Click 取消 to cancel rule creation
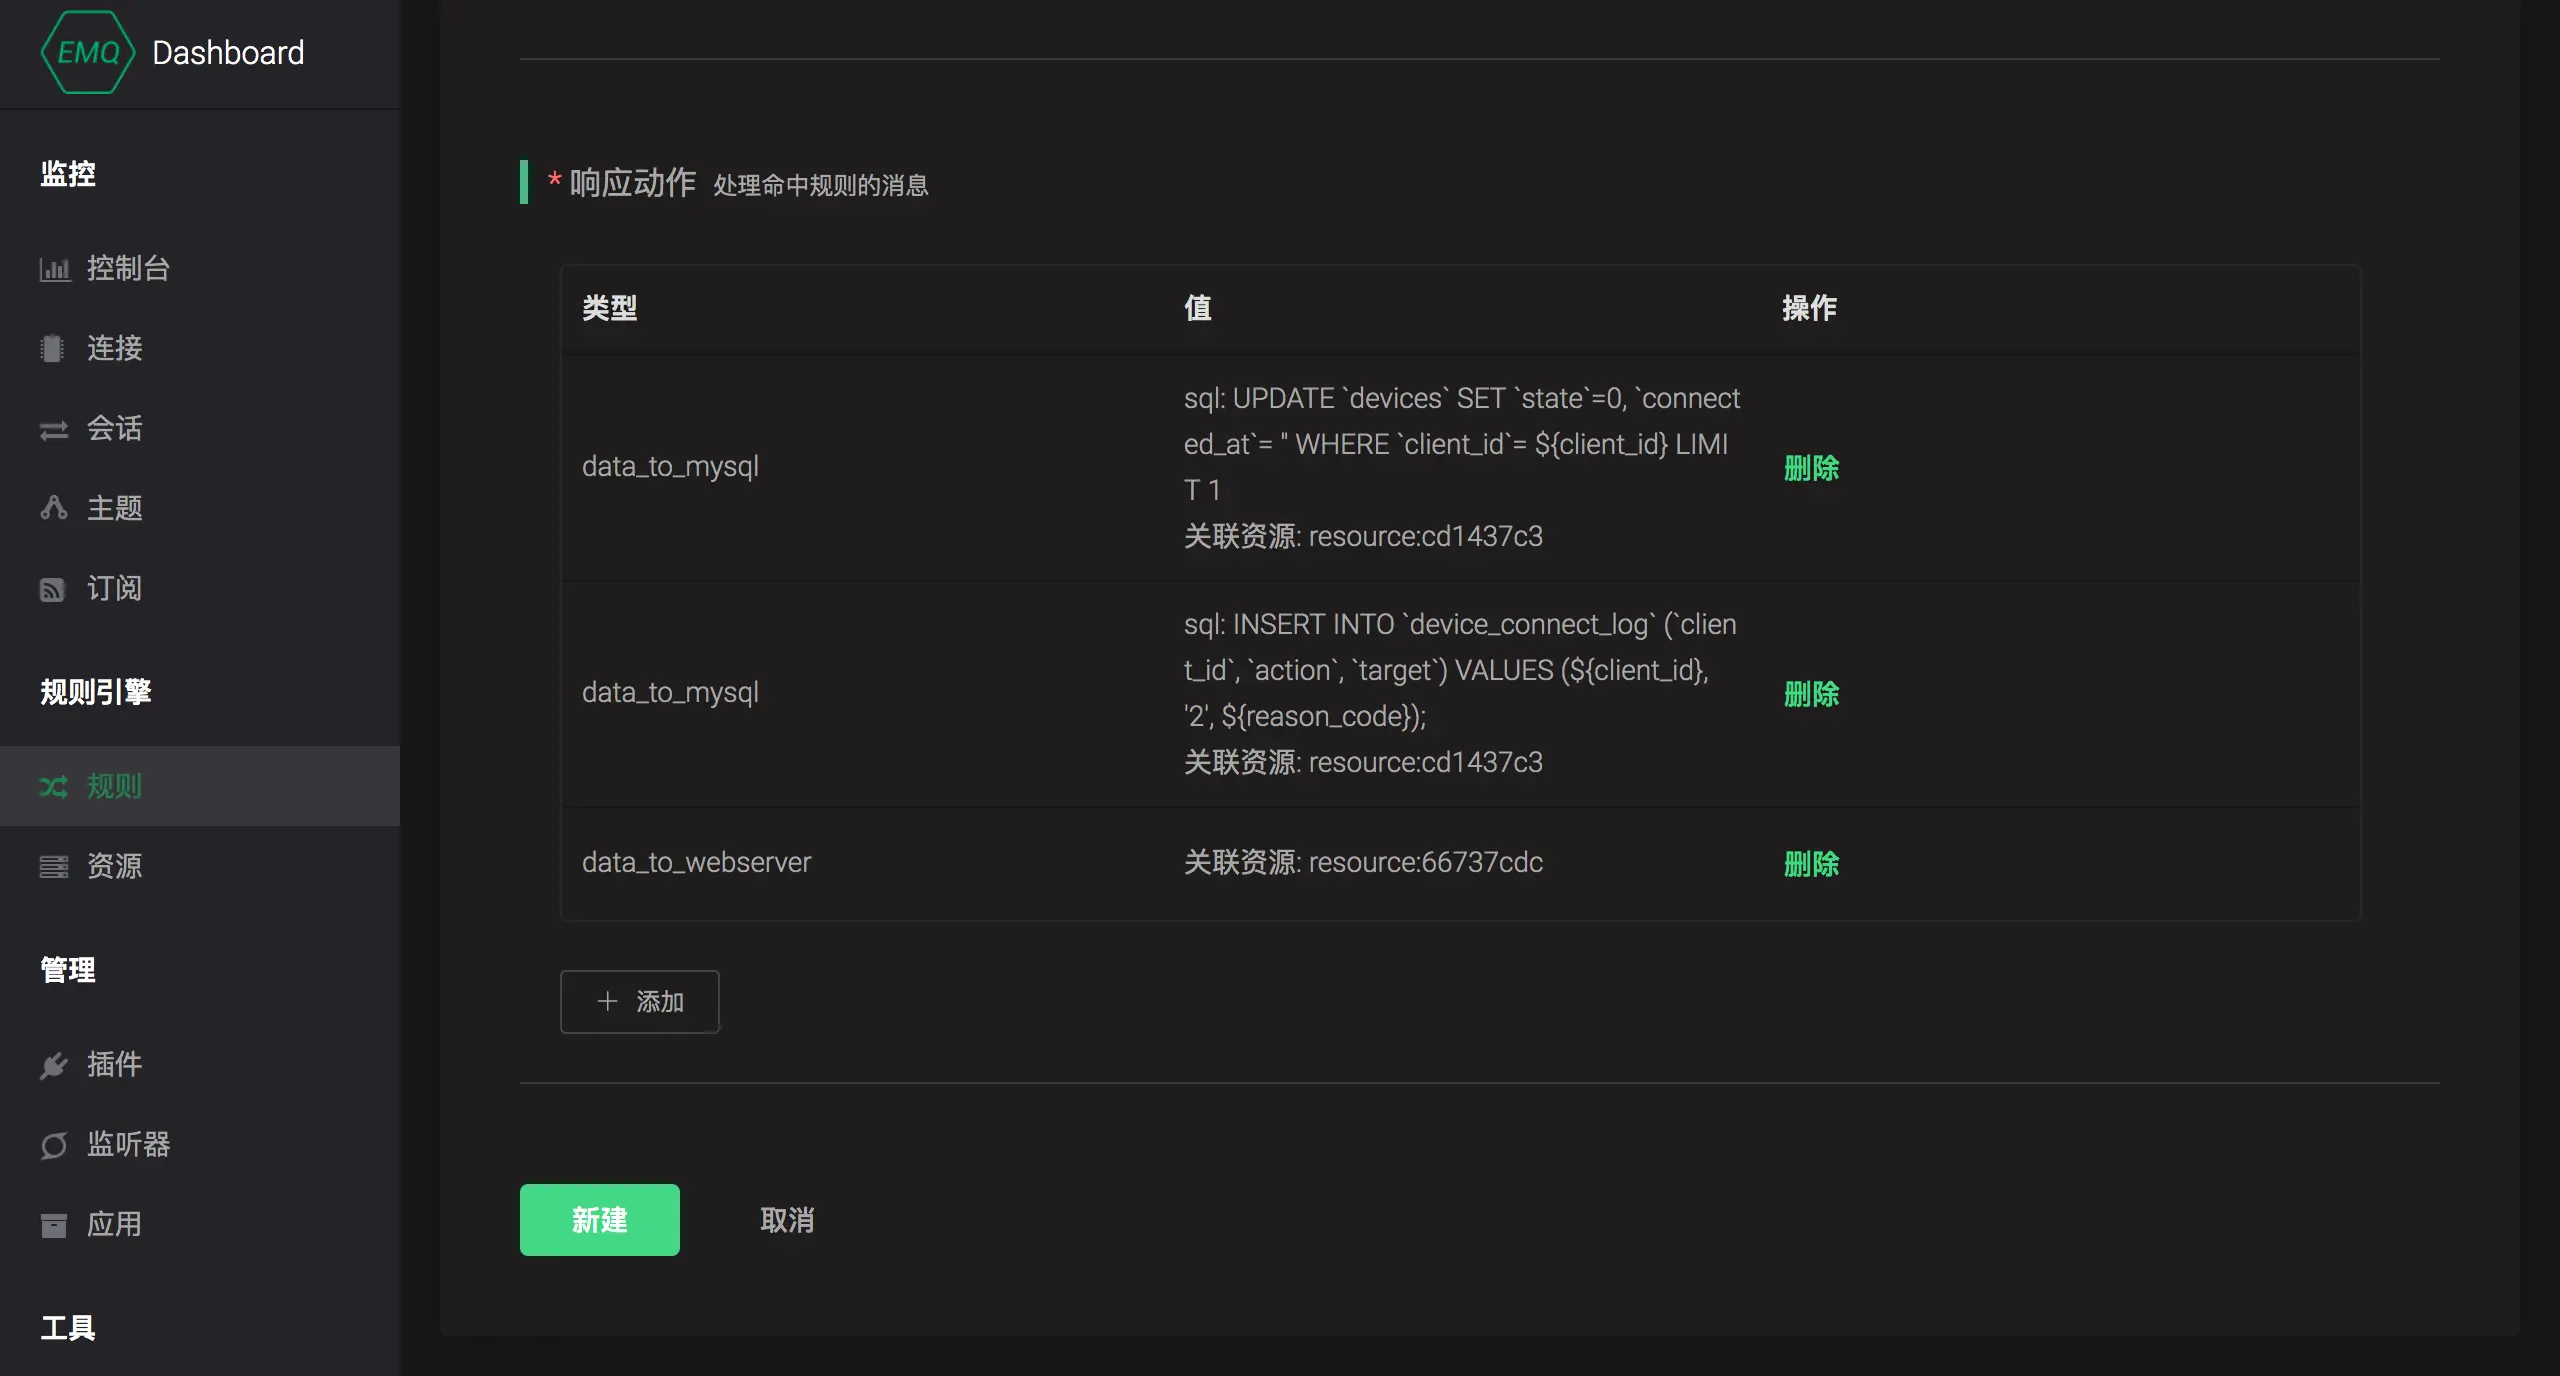This screenshot has height=1376, width=2560. coord(787,1220)
